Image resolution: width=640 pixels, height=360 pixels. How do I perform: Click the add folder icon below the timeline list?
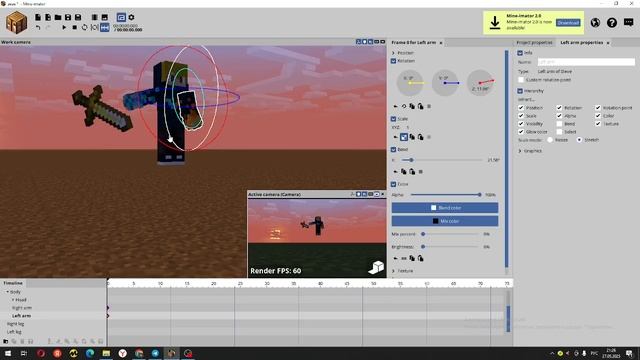pos(6,341)
